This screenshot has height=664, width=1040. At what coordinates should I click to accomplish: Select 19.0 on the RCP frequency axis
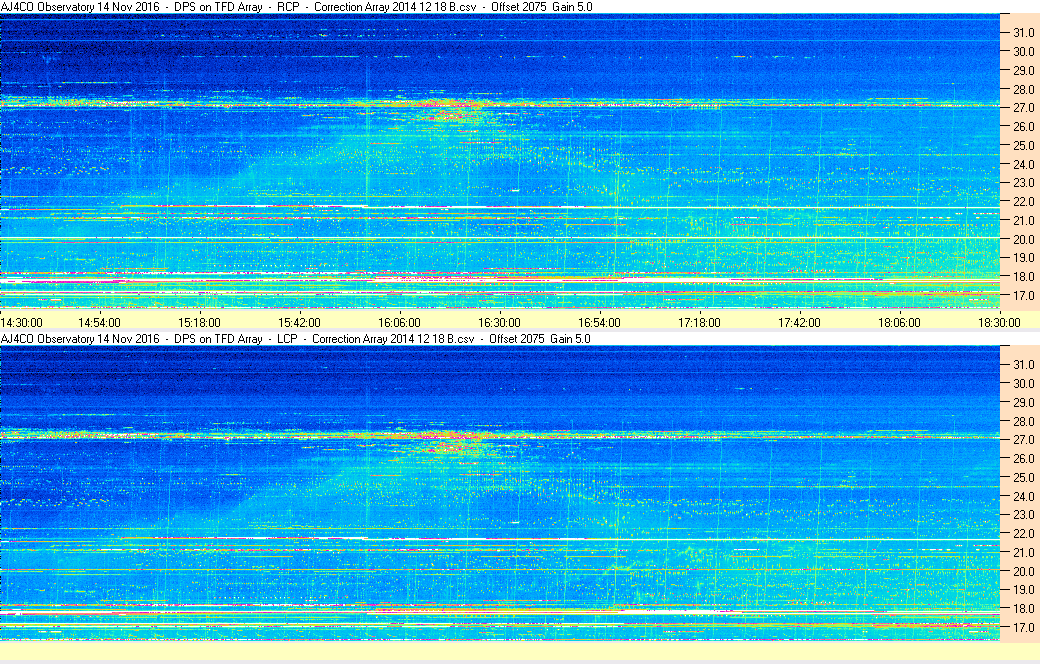click(1023, 257)
